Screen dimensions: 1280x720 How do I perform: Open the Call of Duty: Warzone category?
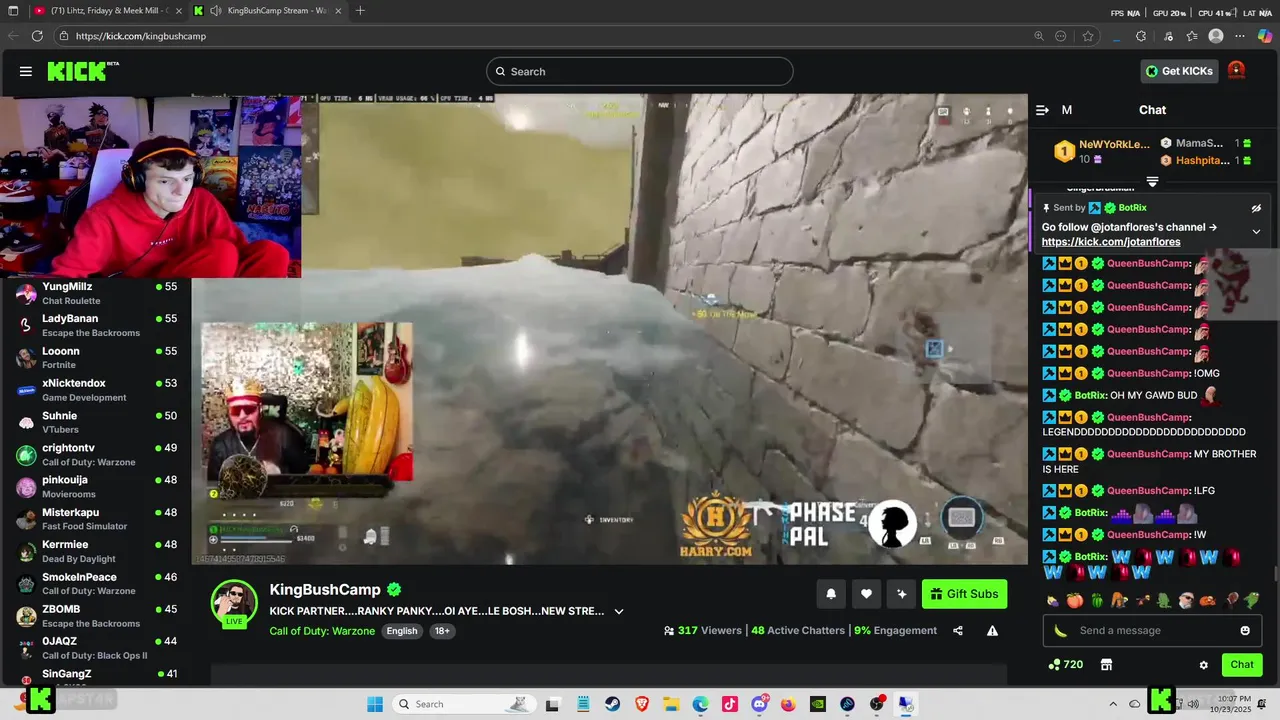tap(322, 631)
